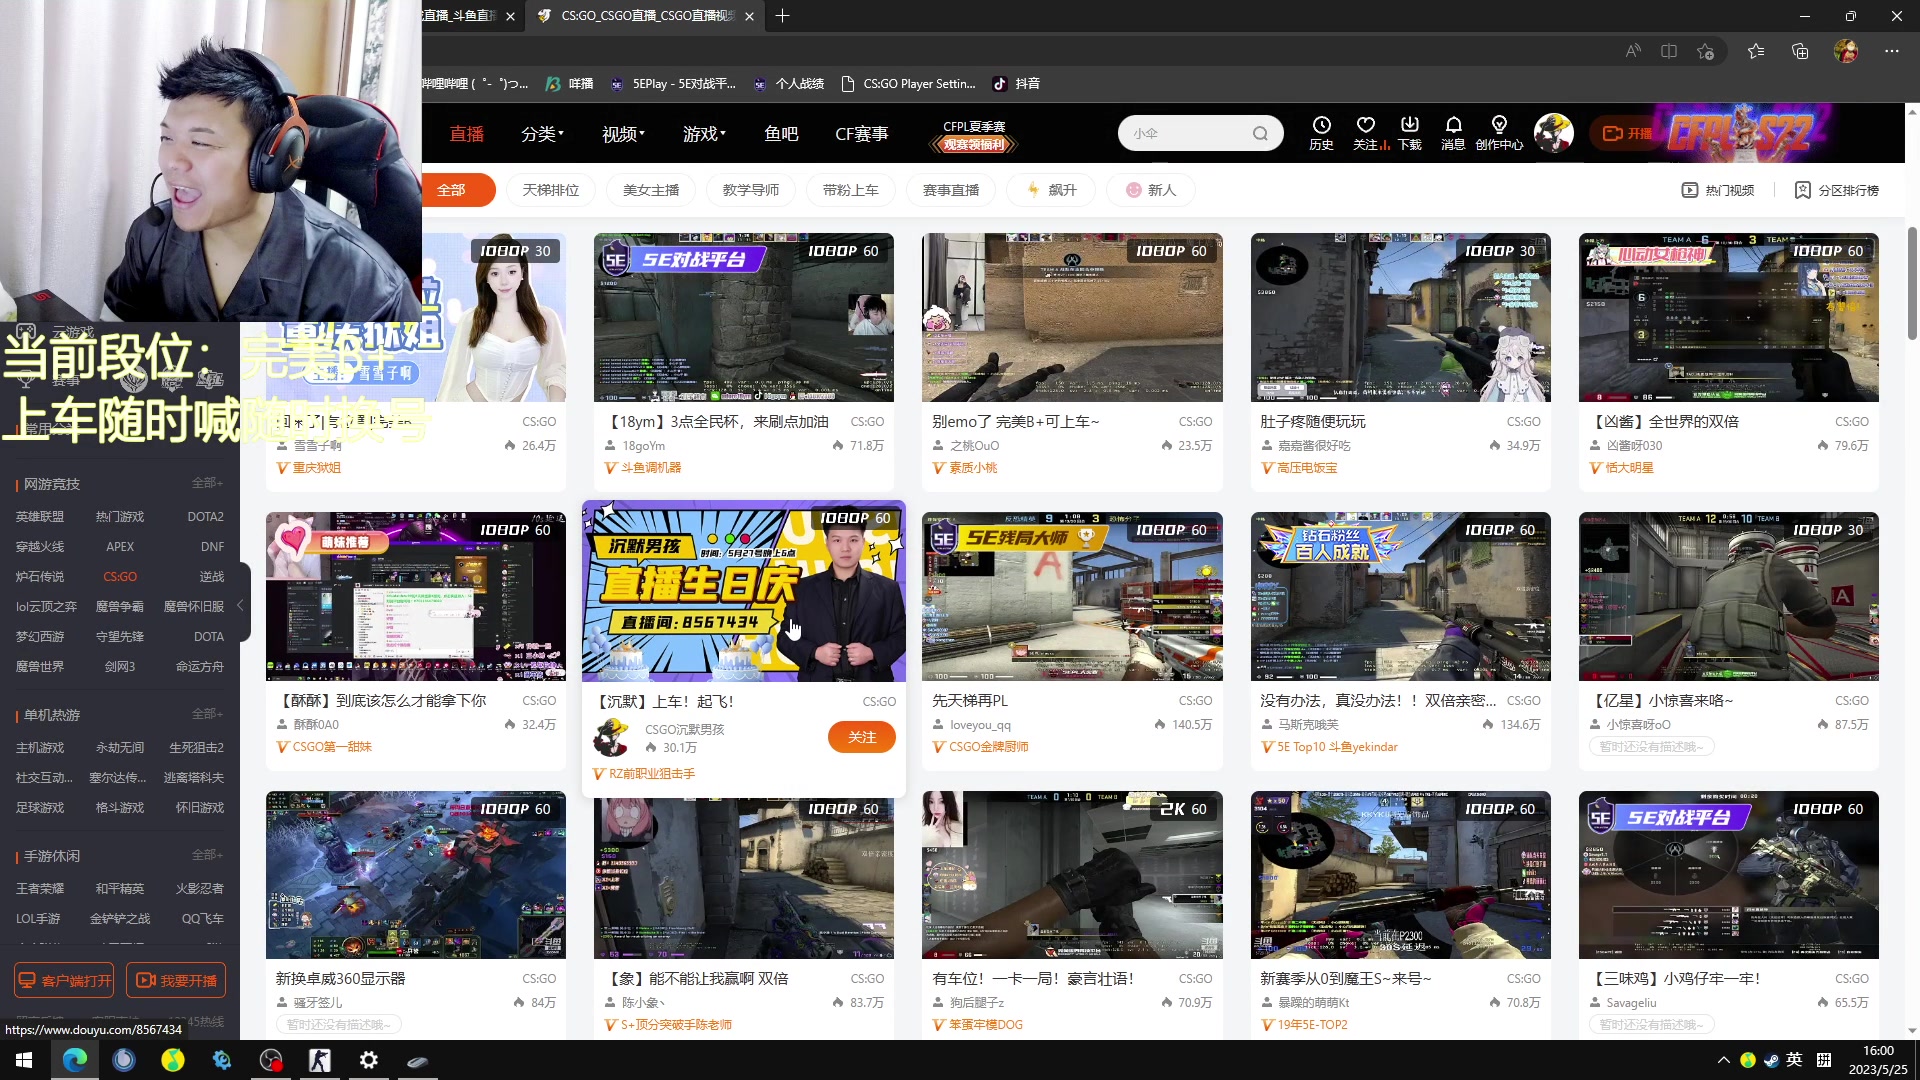Image resolution: width=1920 pixels, height=1080 pixels.
Task: Select the 飙升 filter tab
Action: [1051, 190]
